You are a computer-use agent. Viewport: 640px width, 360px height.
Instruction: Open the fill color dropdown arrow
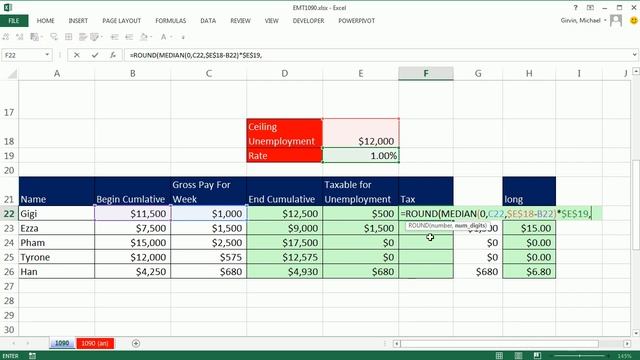pos(150,37)
